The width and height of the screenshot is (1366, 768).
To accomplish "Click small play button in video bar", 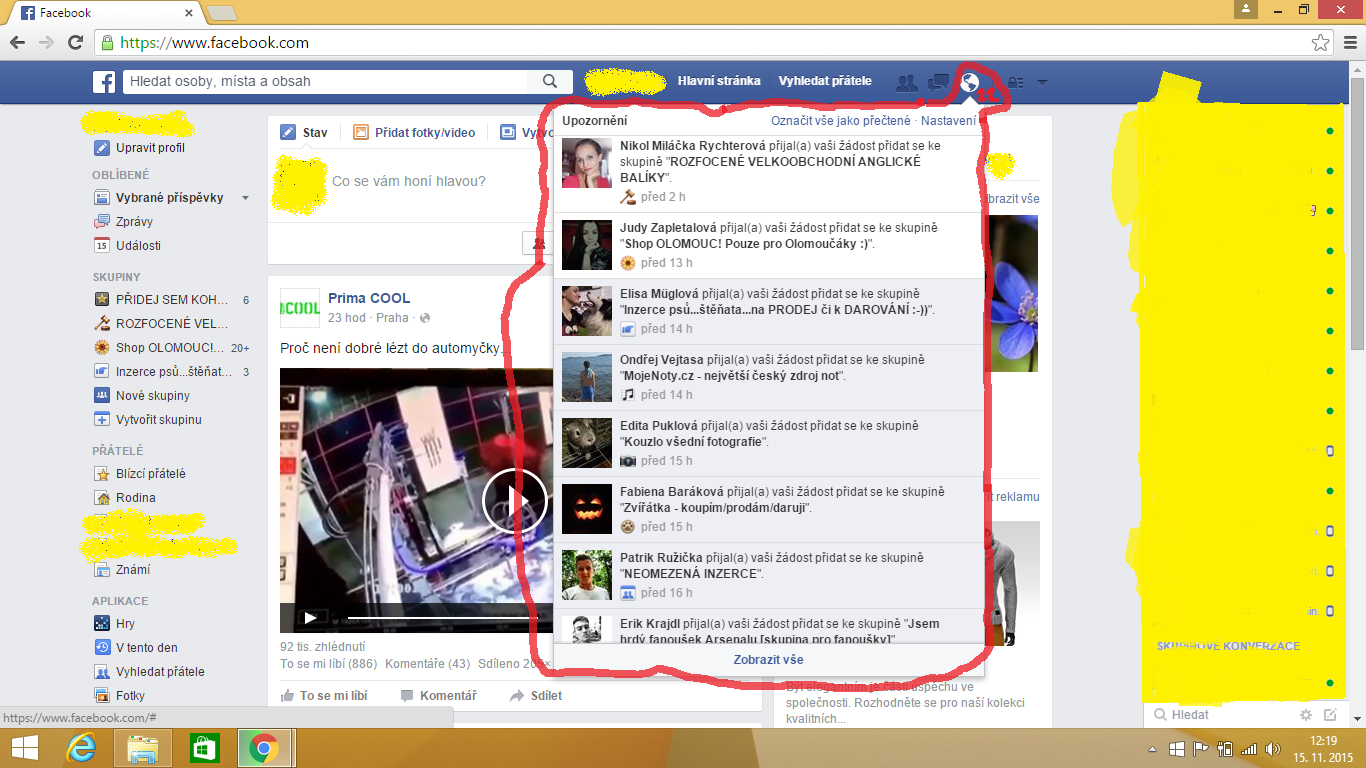I will [x=311, y=618].
